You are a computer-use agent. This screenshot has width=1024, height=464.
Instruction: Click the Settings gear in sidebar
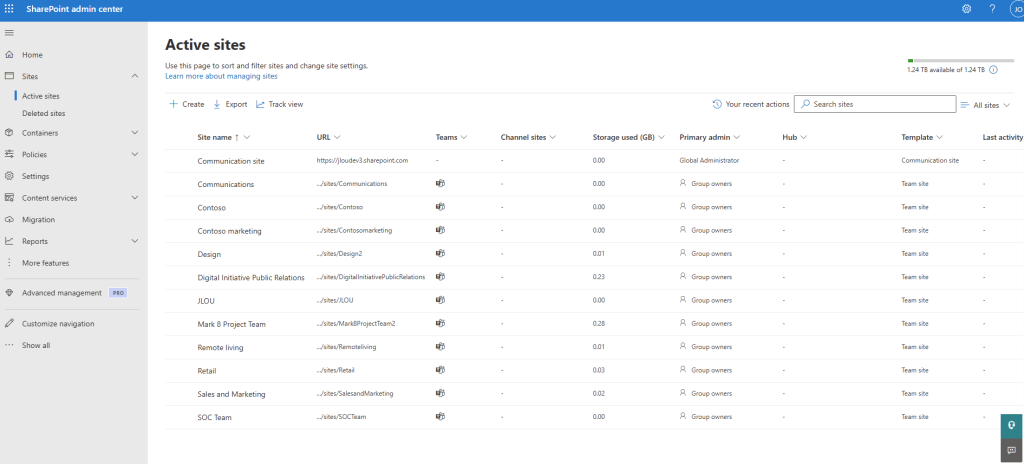pyautogui.click(x=9, y=176)
